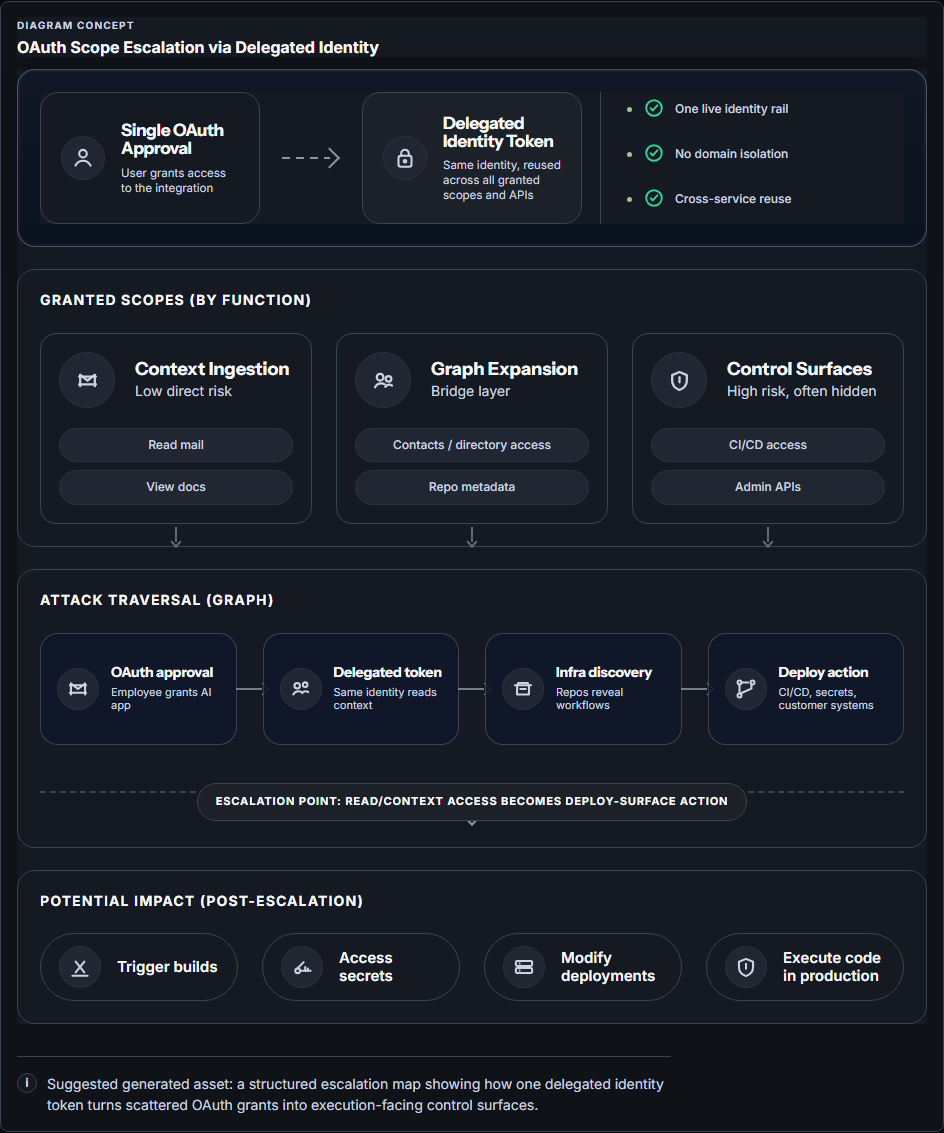Click the branch icon in Deploy action step

click(x=745, y=689)
